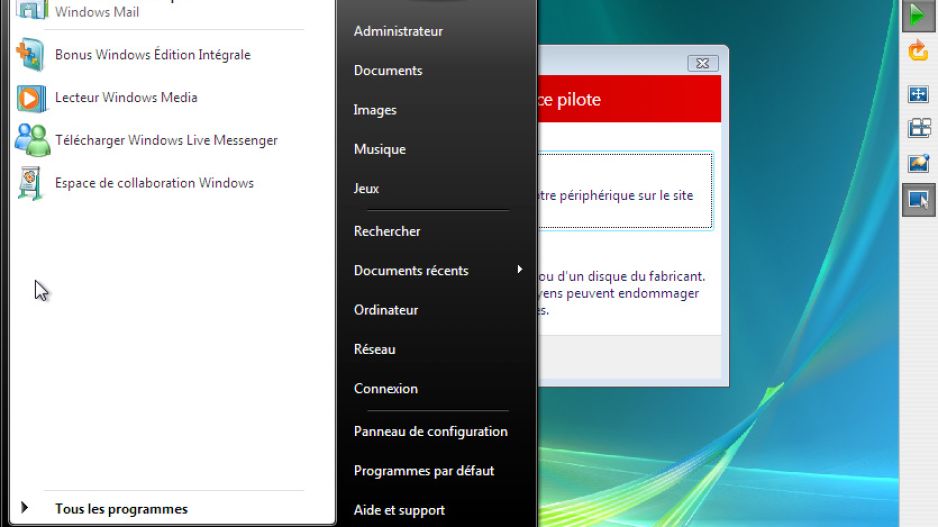Select dotted option box in pilote dialog
This screenshot has width=938, height=527.
pos(625,191)
